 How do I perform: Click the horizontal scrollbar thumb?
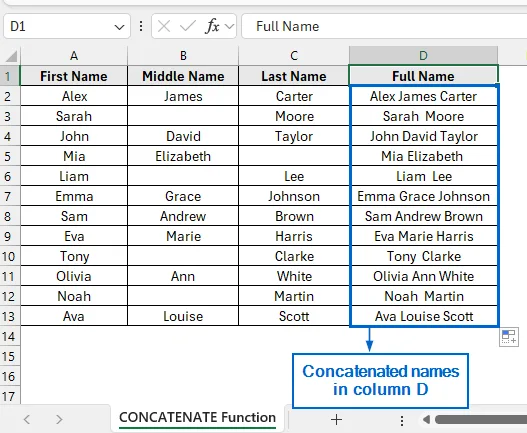tap(481, 419)
